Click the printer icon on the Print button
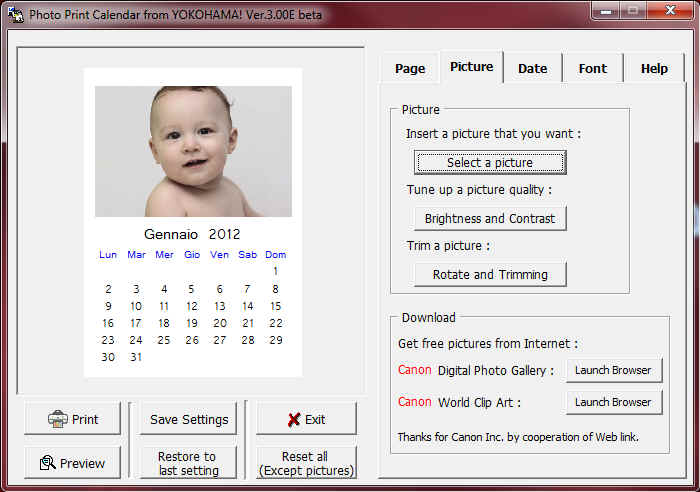The width and height of the screenshot is (700, 492). coord(58,419)
